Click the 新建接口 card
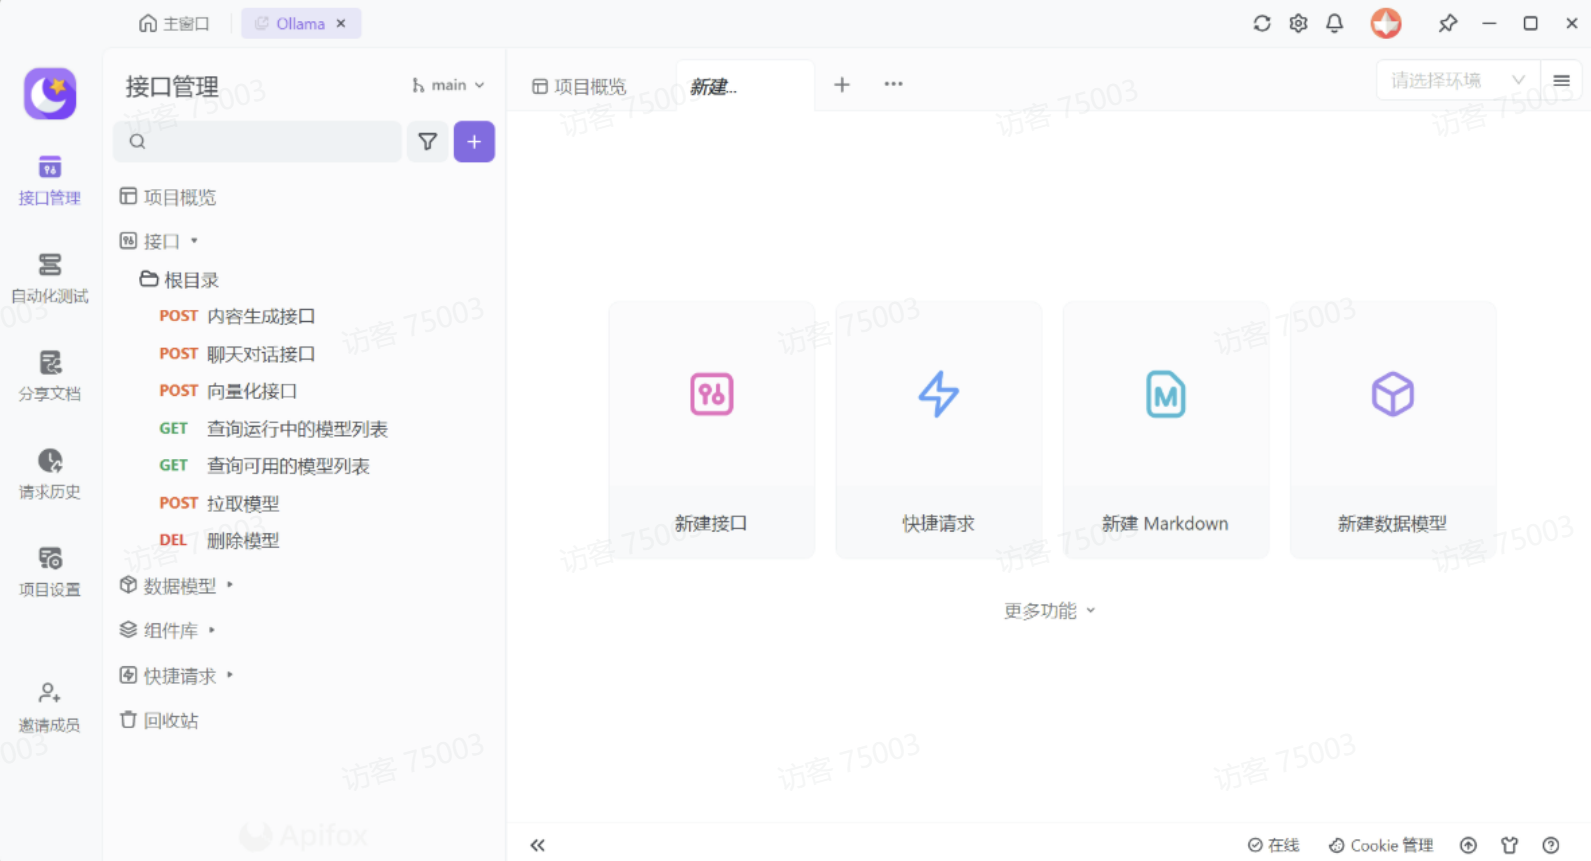 click(712, 430)
